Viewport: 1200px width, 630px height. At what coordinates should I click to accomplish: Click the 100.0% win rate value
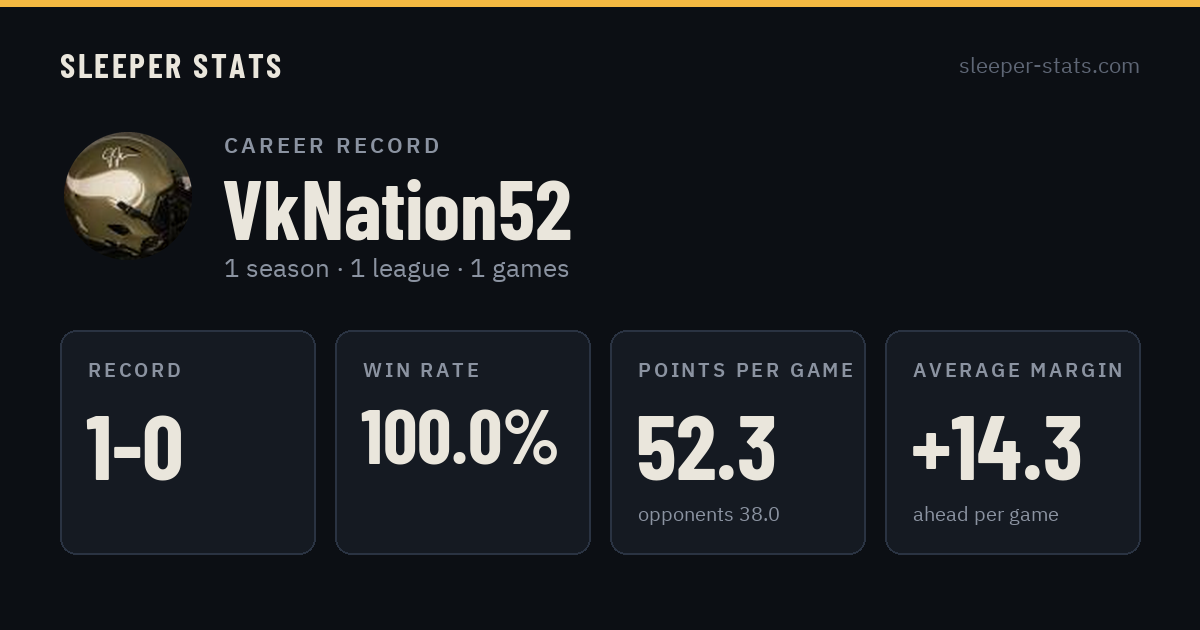tap(459, 437)
